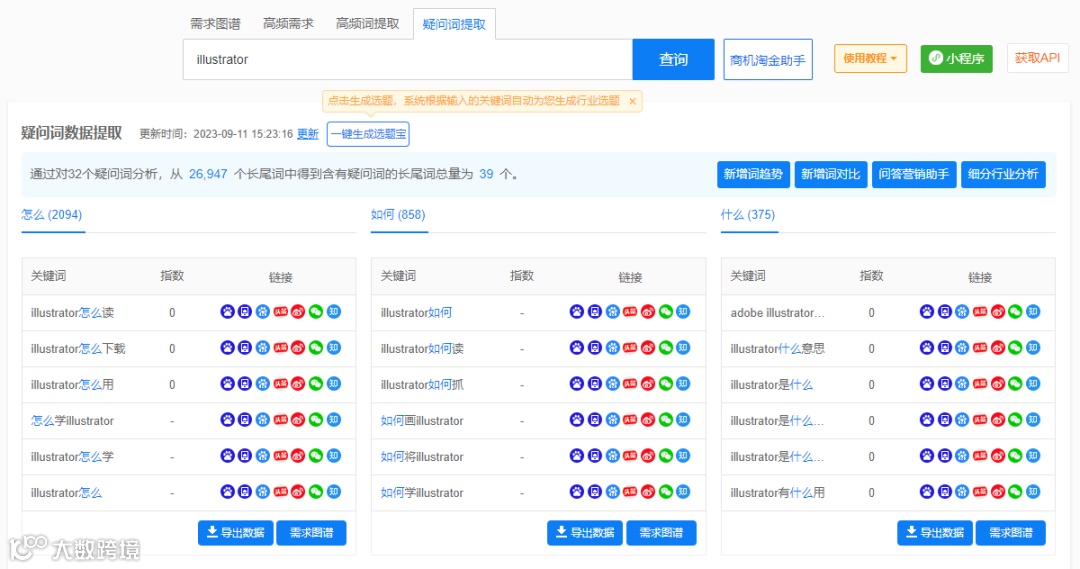Select the 如何 (858) tab

(x=398, y=215)
